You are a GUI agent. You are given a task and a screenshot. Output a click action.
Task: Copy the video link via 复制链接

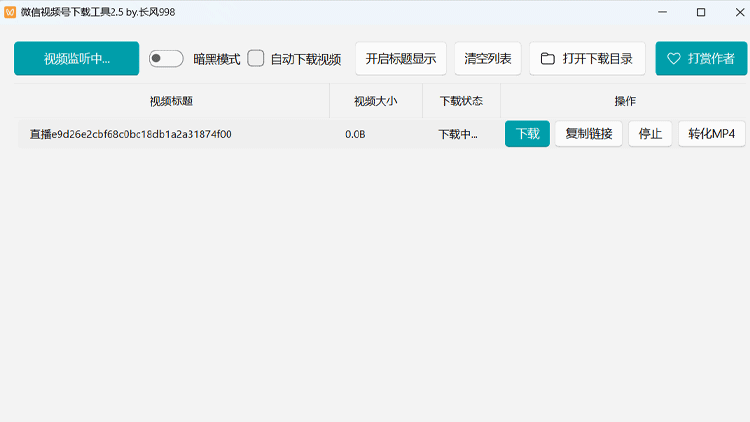pos(588,134)
